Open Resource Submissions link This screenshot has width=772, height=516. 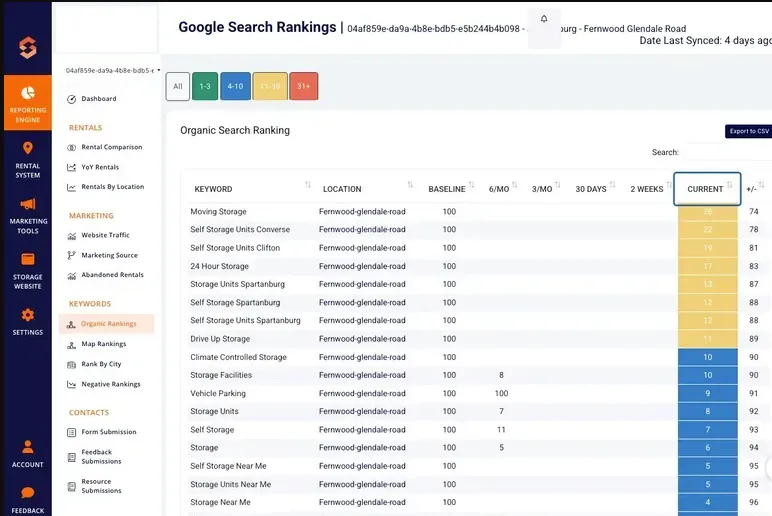tap(101, 486)
